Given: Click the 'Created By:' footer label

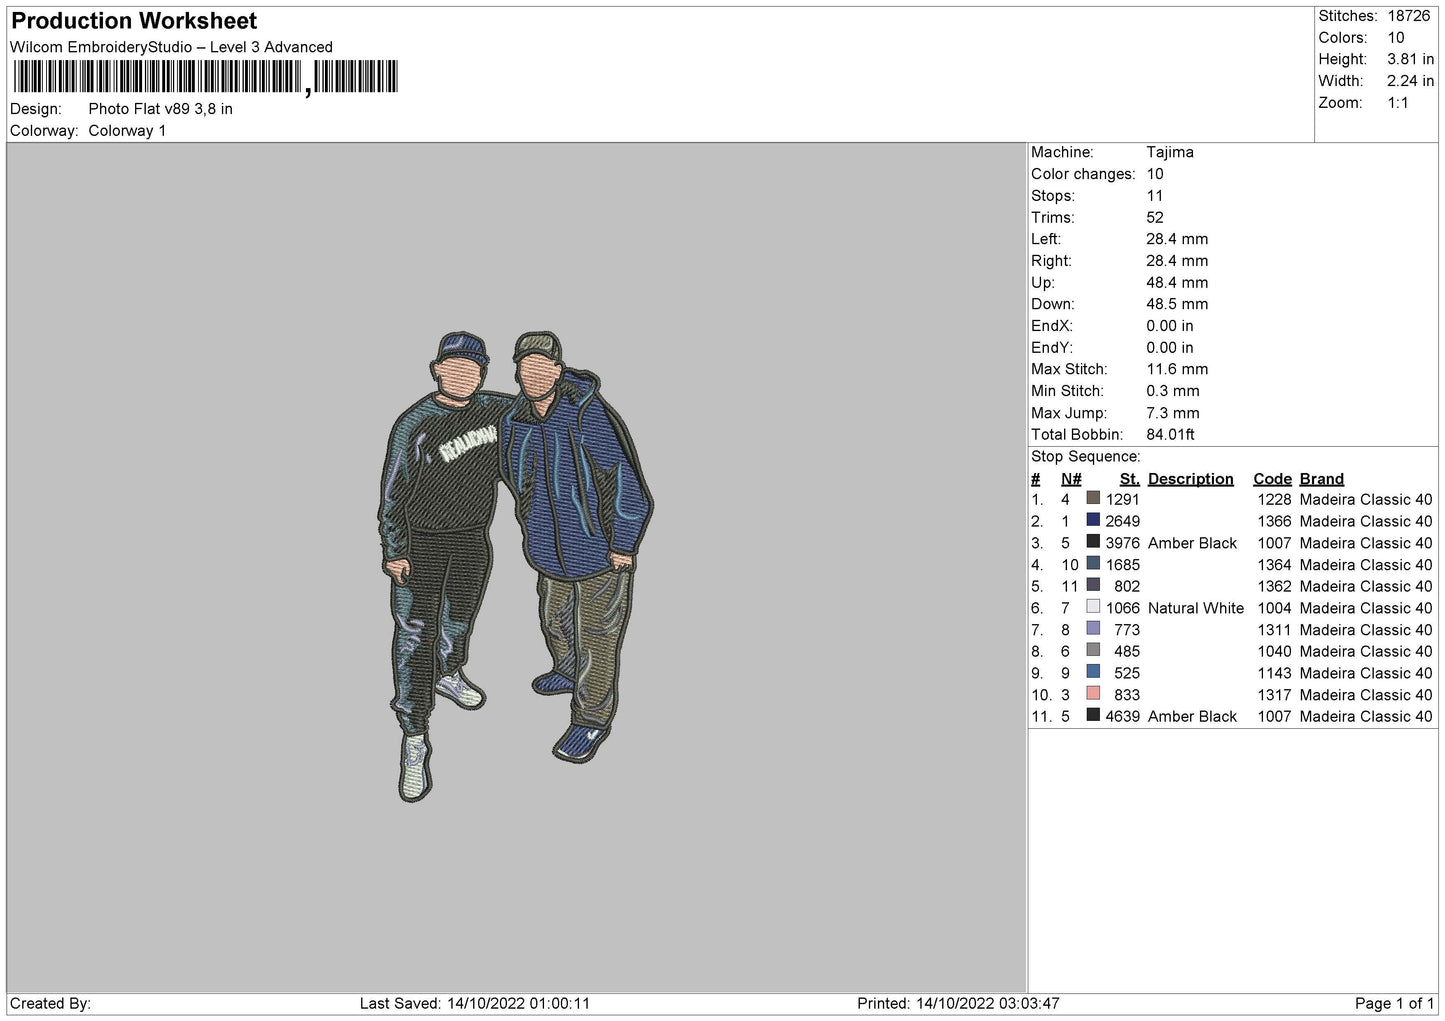Looking at the screenshot, I should point(50,1003).
